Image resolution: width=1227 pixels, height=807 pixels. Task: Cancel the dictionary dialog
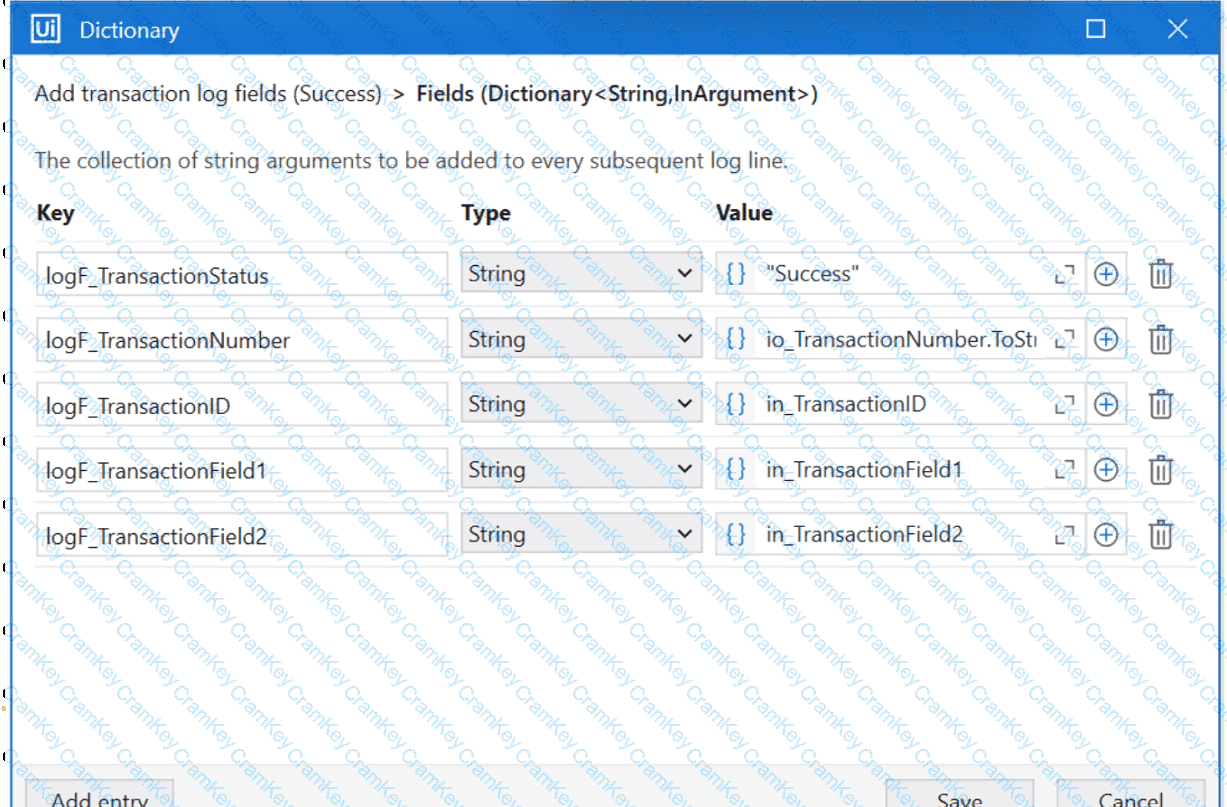coord(1130,795)
